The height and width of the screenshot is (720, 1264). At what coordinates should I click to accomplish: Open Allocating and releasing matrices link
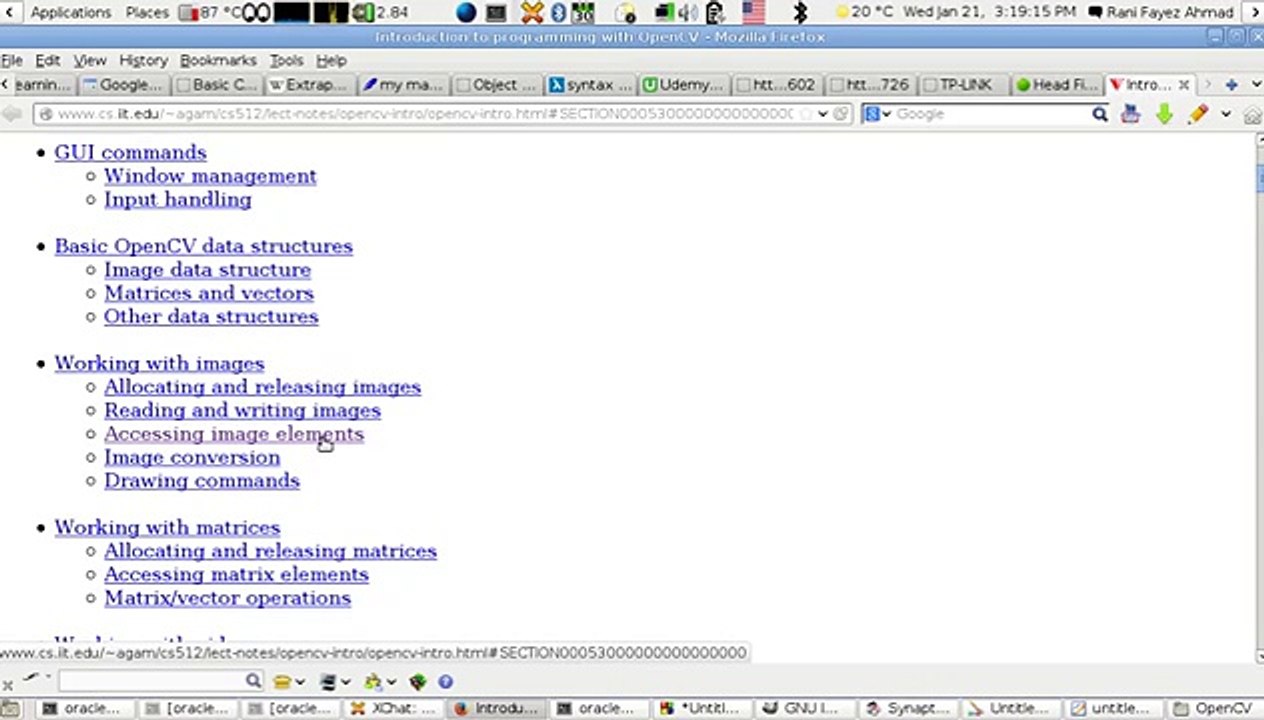click(x=270, y=551)
